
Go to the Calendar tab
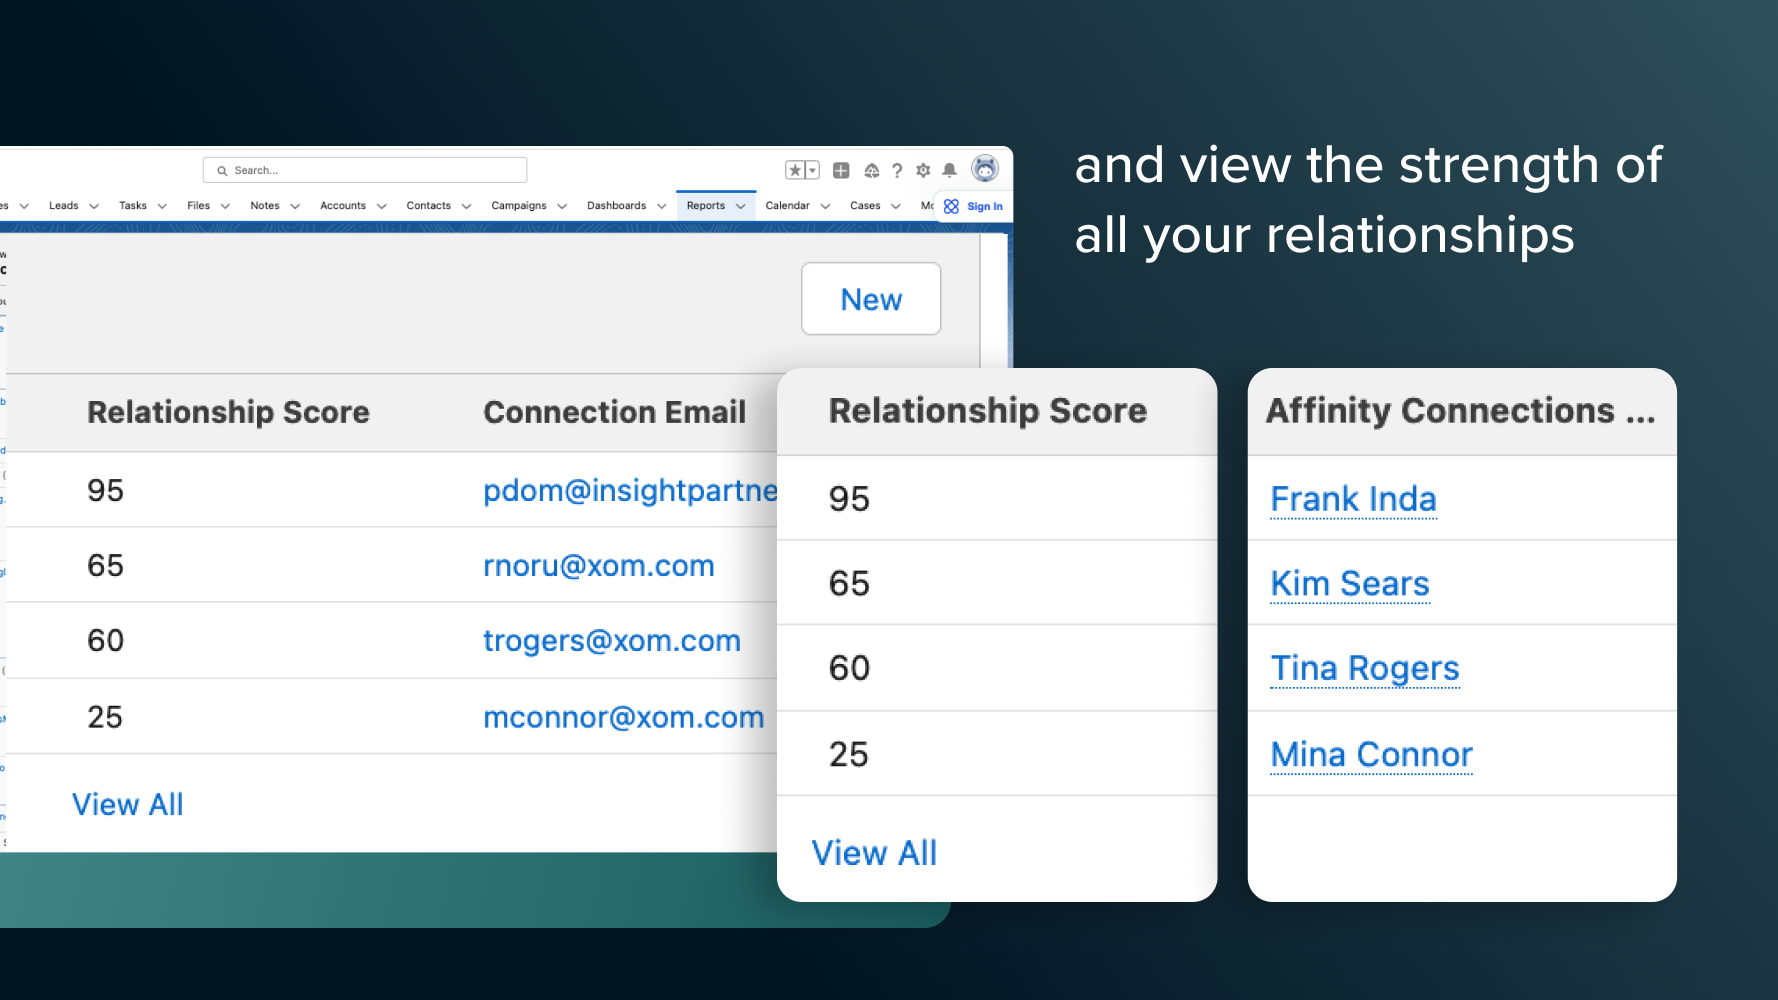(787, 206)
